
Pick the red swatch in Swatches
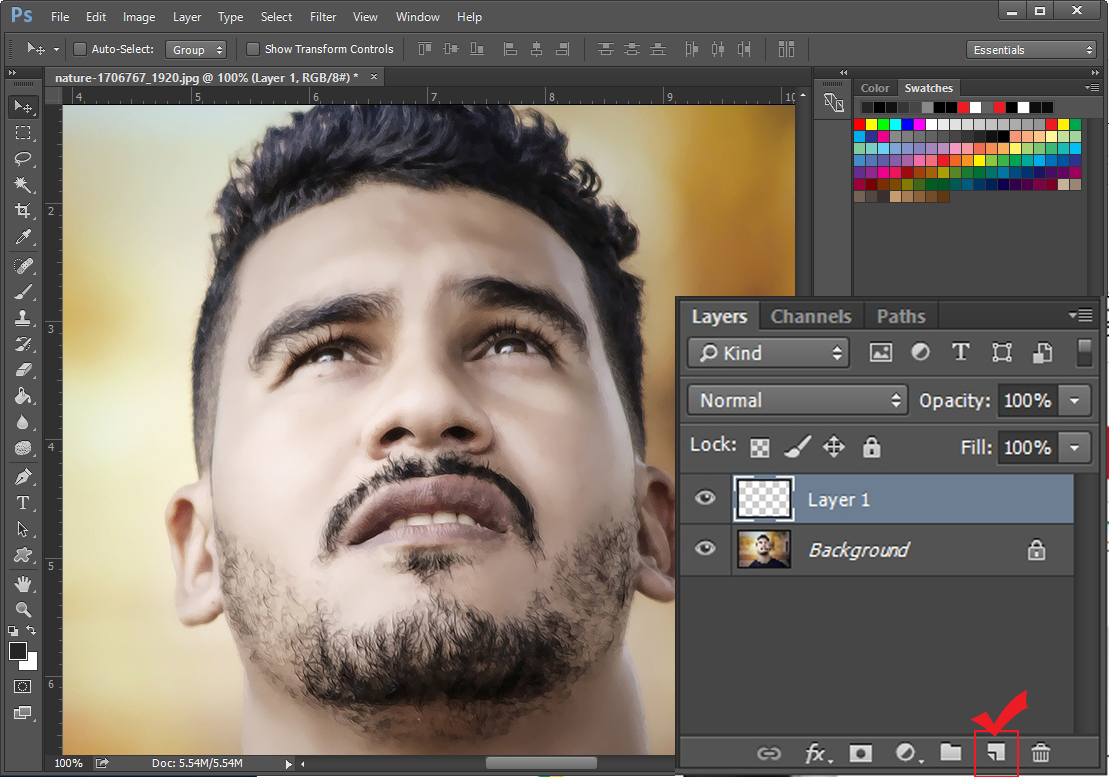click(859, 125)
